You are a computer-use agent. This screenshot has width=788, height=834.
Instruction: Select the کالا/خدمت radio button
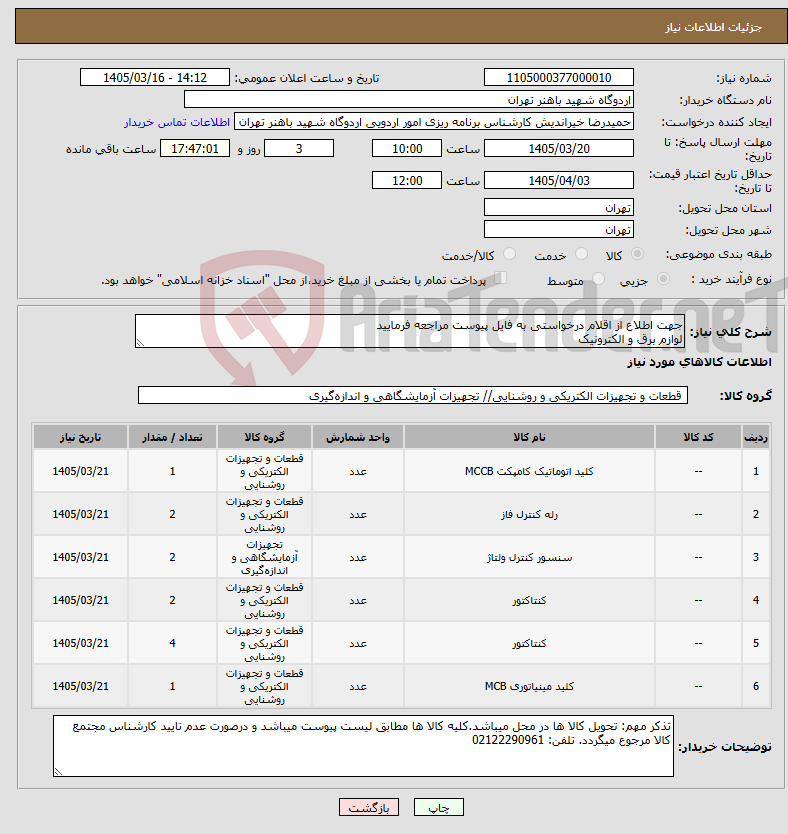pyautogui.click(x=509, y=254)
